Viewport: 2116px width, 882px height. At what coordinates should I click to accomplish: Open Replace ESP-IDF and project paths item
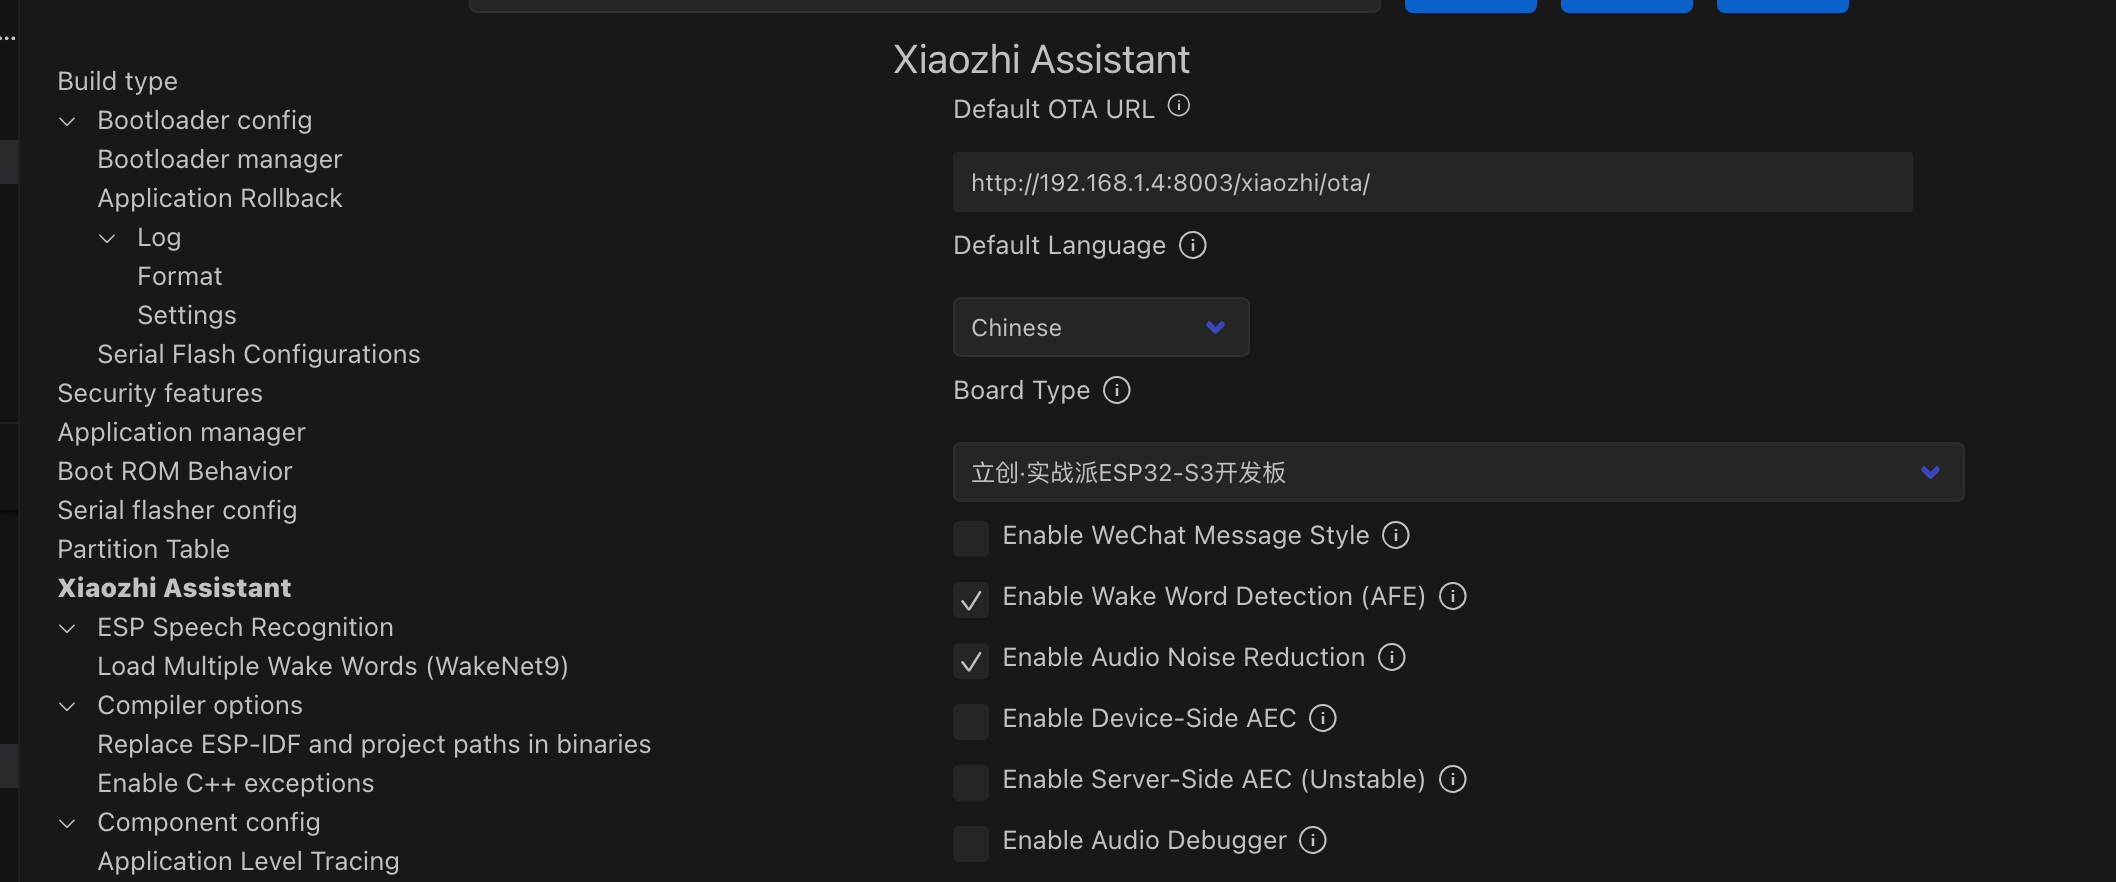tap(374, 744)
